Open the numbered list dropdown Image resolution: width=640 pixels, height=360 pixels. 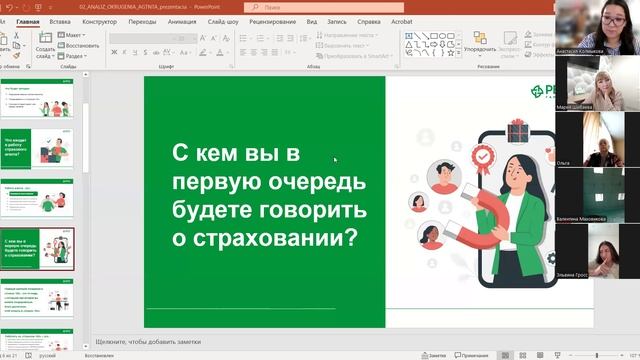click(262, 38)
